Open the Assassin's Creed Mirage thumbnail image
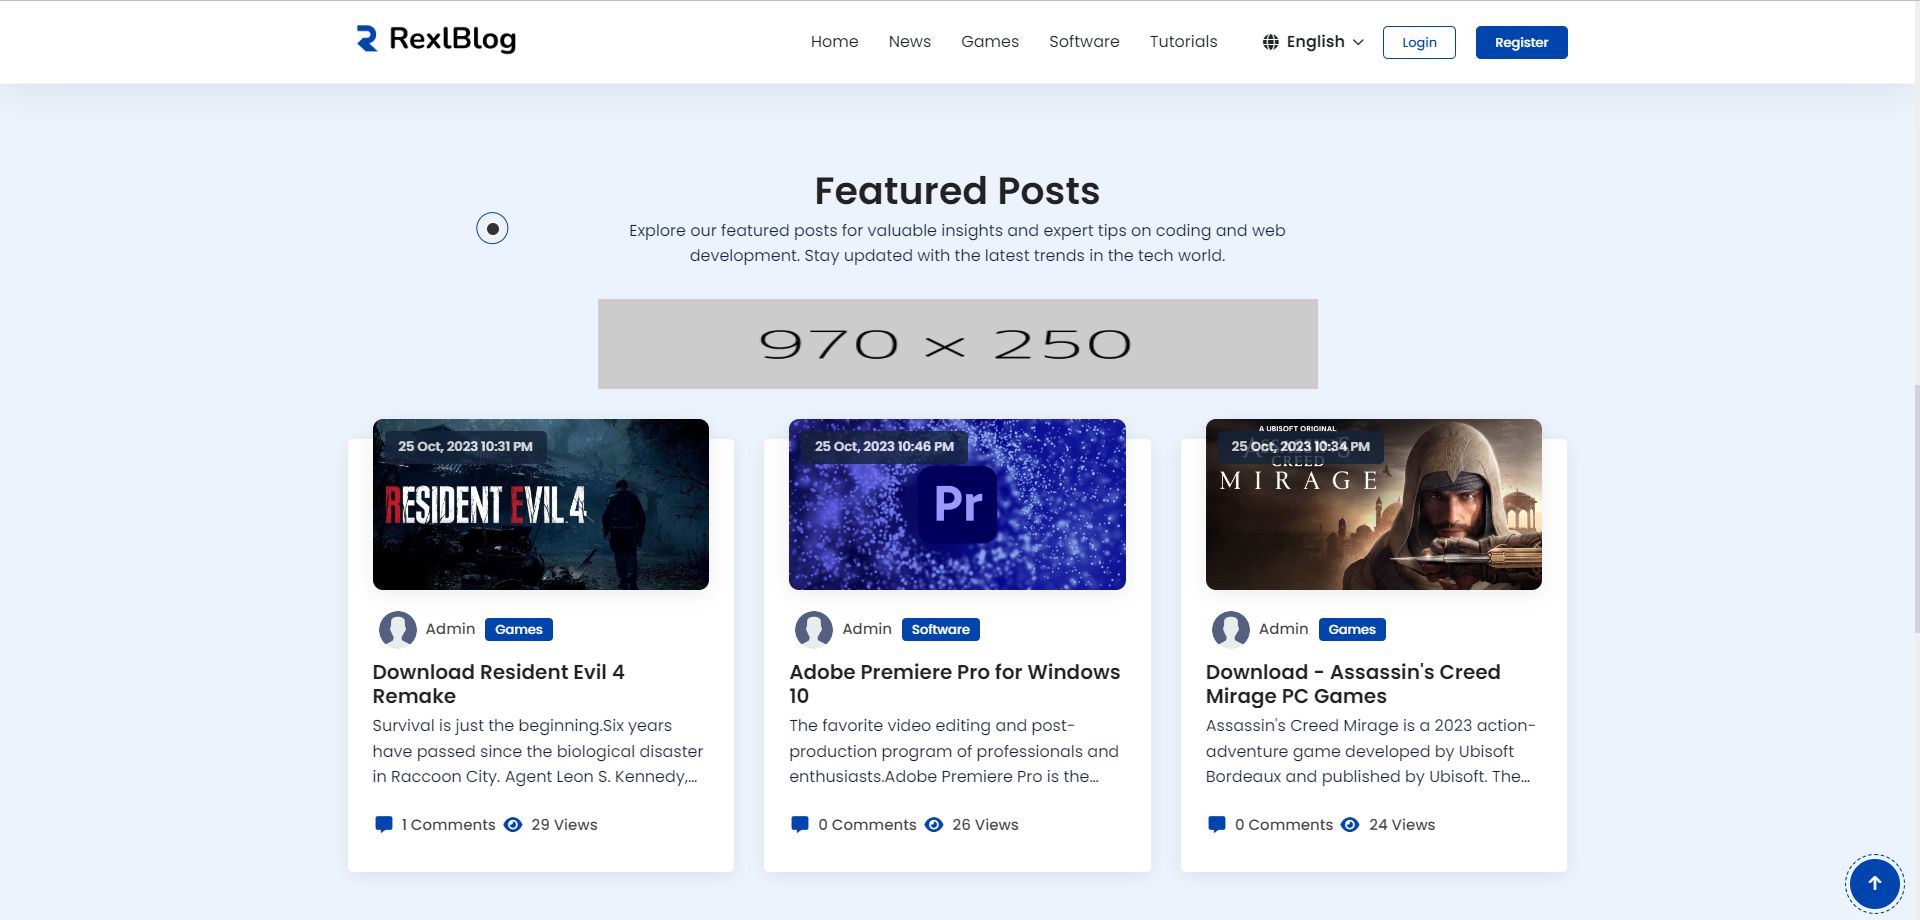 [x=1374, y=504]
